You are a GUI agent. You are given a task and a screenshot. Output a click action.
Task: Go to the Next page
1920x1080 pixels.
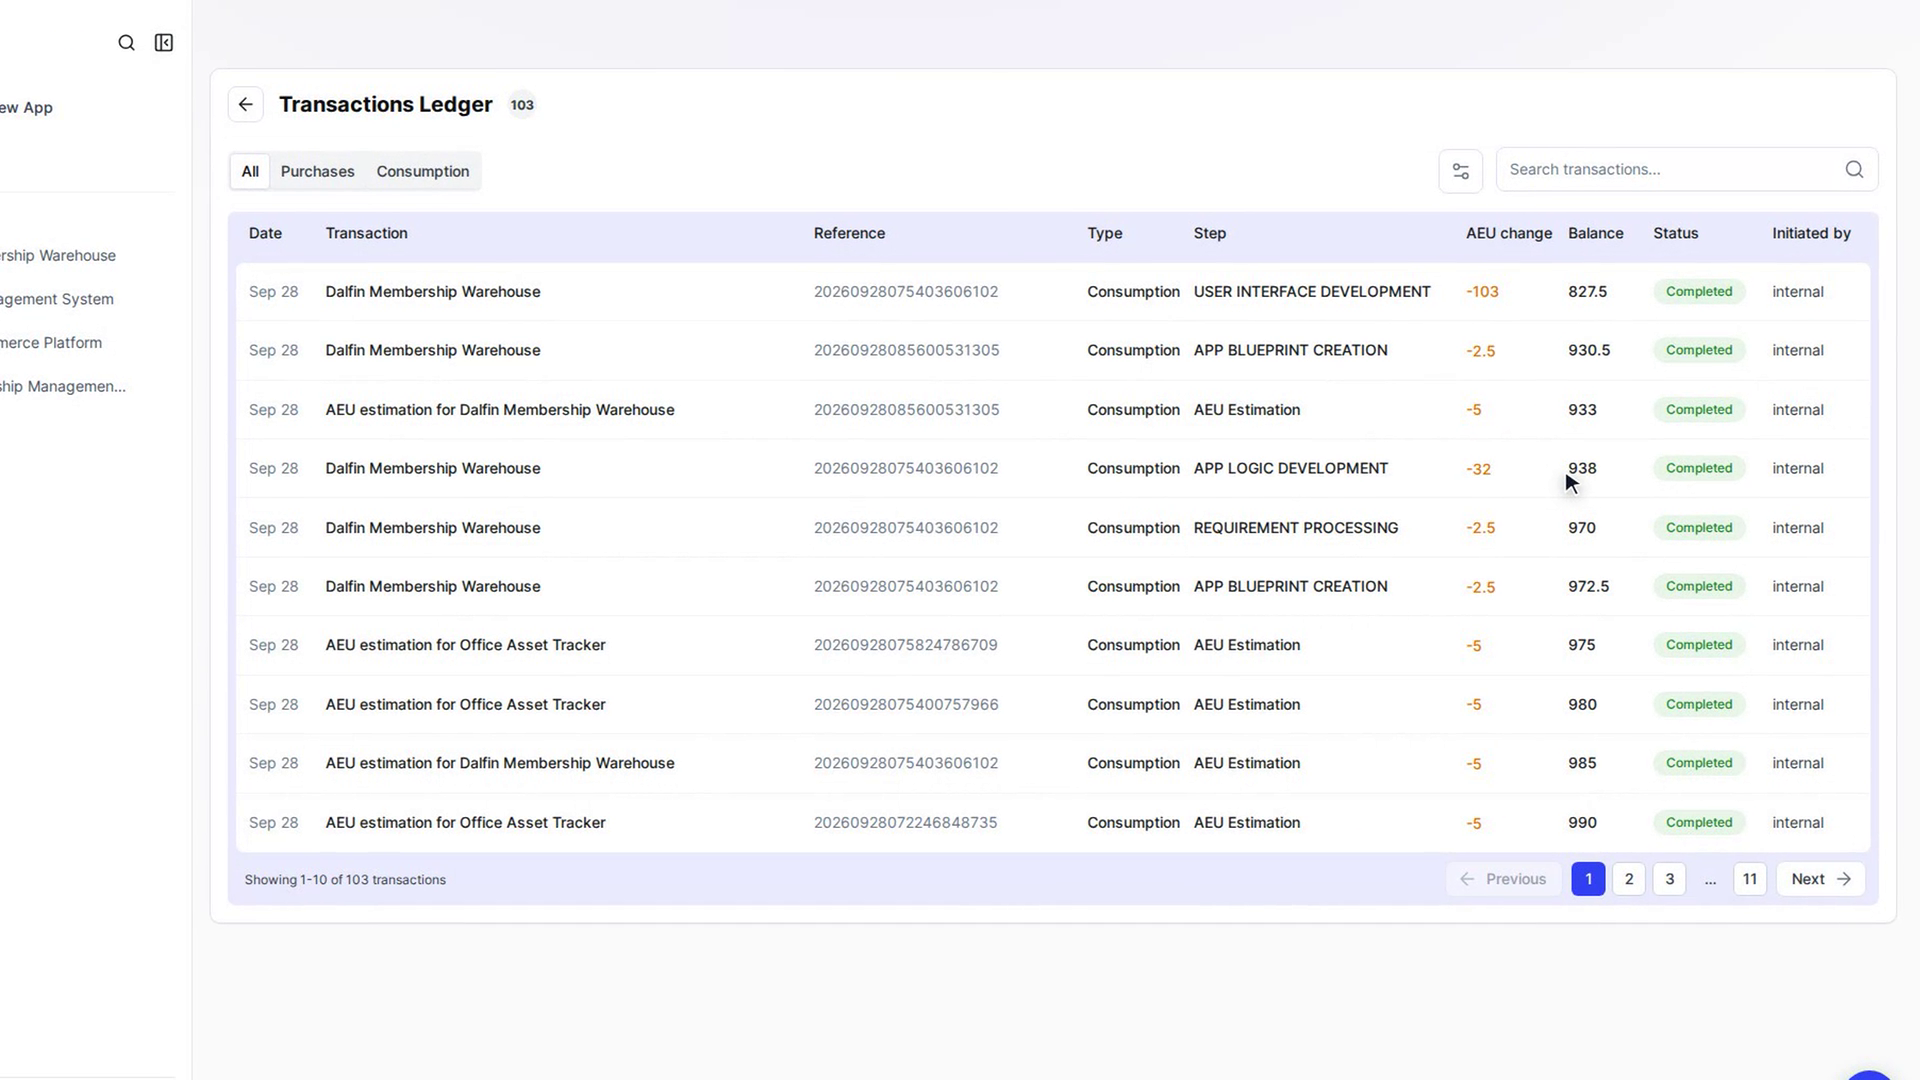tap(1821, 879)
